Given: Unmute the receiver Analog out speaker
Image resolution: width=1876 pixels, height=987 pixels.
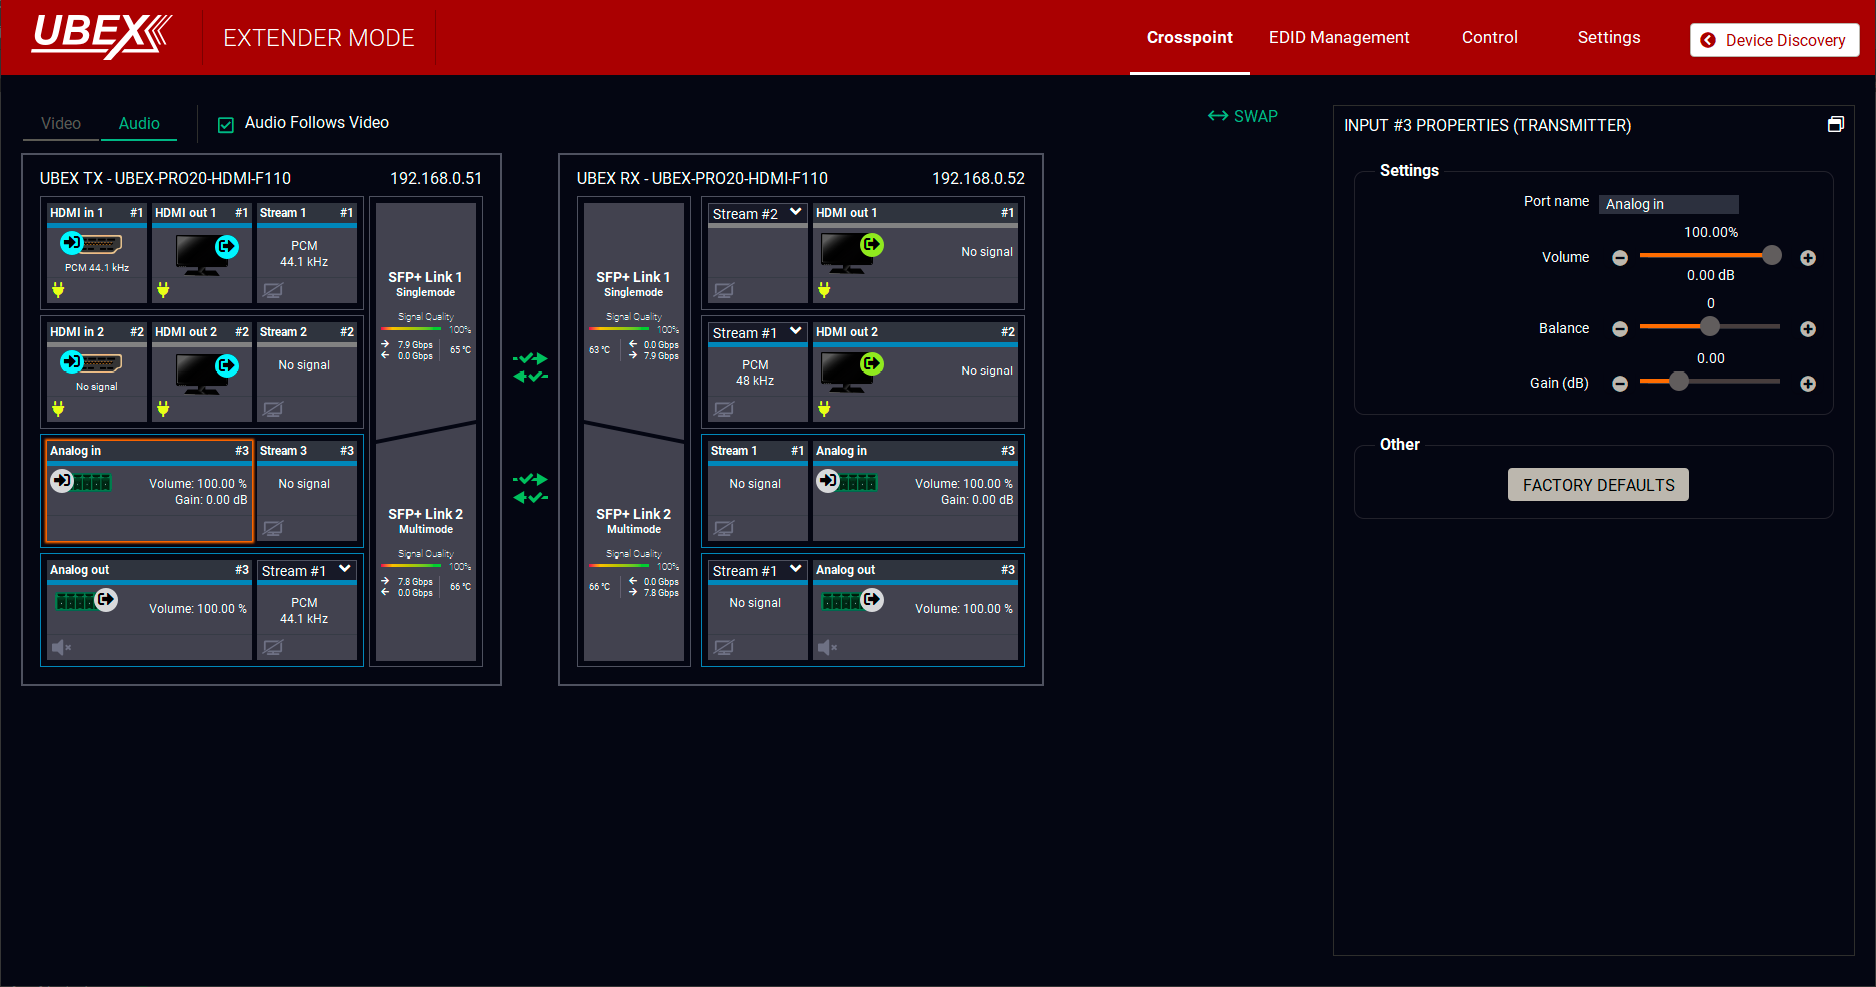Looking at the screenshot, I should pyautogui.click(x=827, y=647).
